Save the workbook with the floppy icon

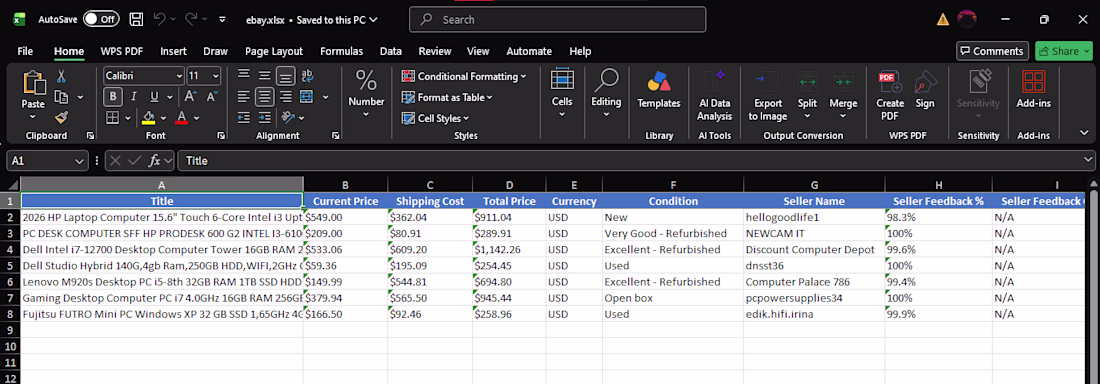tap(137, 20)
